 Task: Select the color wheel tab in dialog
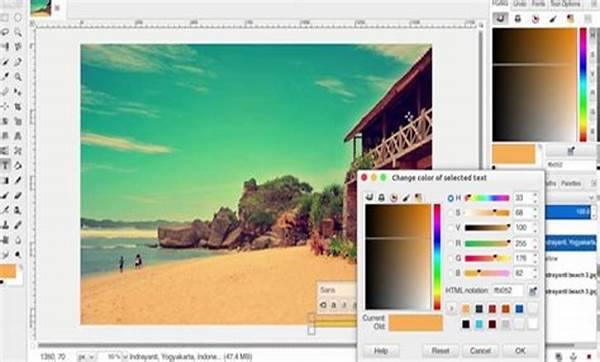click(x=394, y=197)
